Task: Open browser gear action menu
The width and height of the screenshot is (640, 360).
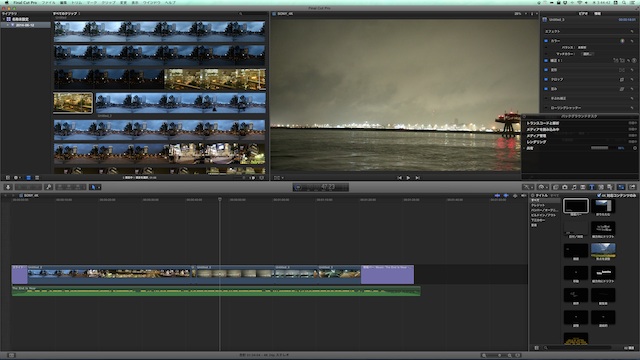Action: pos(17,178)
